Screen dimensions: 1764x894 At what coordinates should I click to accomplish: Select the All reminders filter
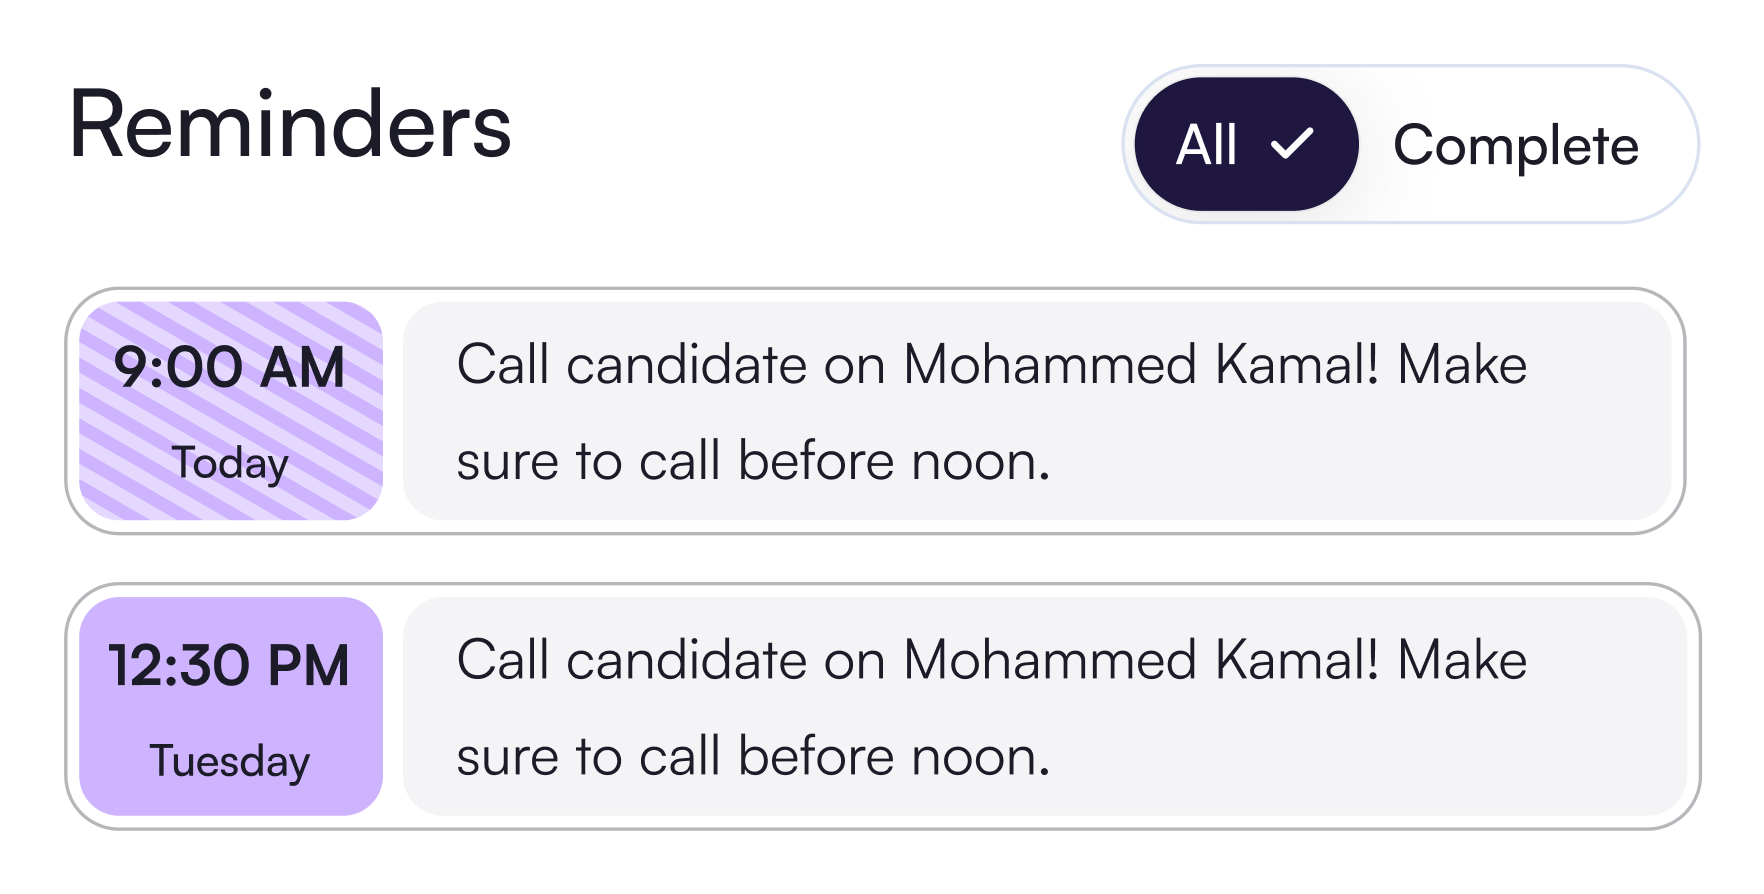click(x=1246, y=144)
